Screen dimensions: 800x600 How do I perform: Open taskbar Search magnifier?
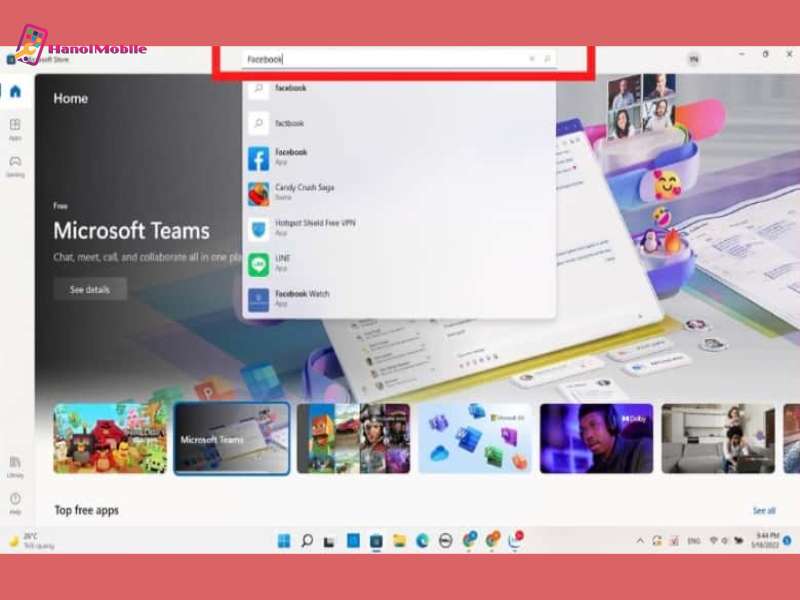click(307, 540)
